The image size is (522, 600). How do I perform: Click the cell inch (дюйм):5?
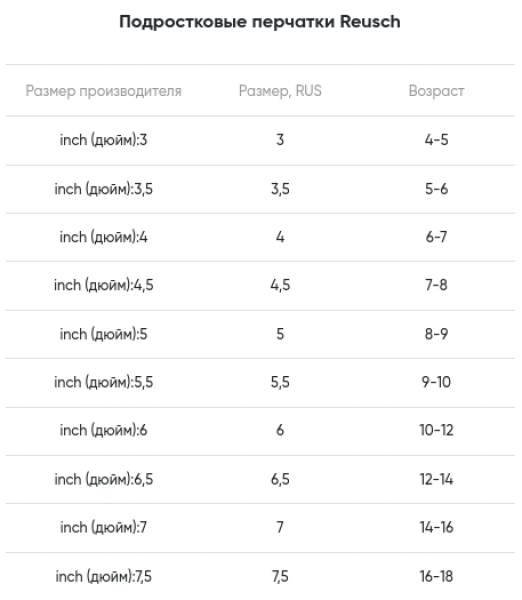[103, 334]
